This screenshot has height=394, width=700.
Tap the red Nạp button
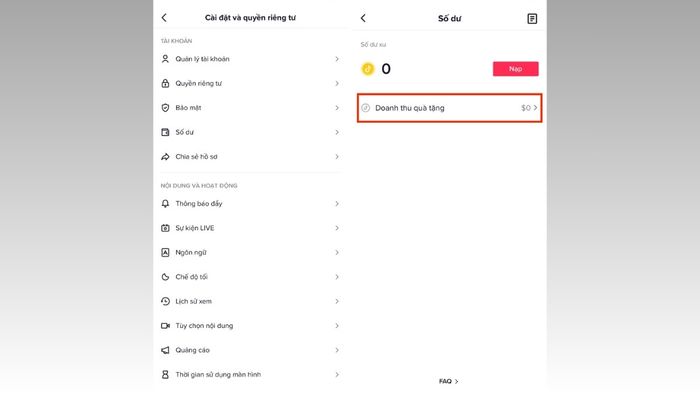(515, 69)
